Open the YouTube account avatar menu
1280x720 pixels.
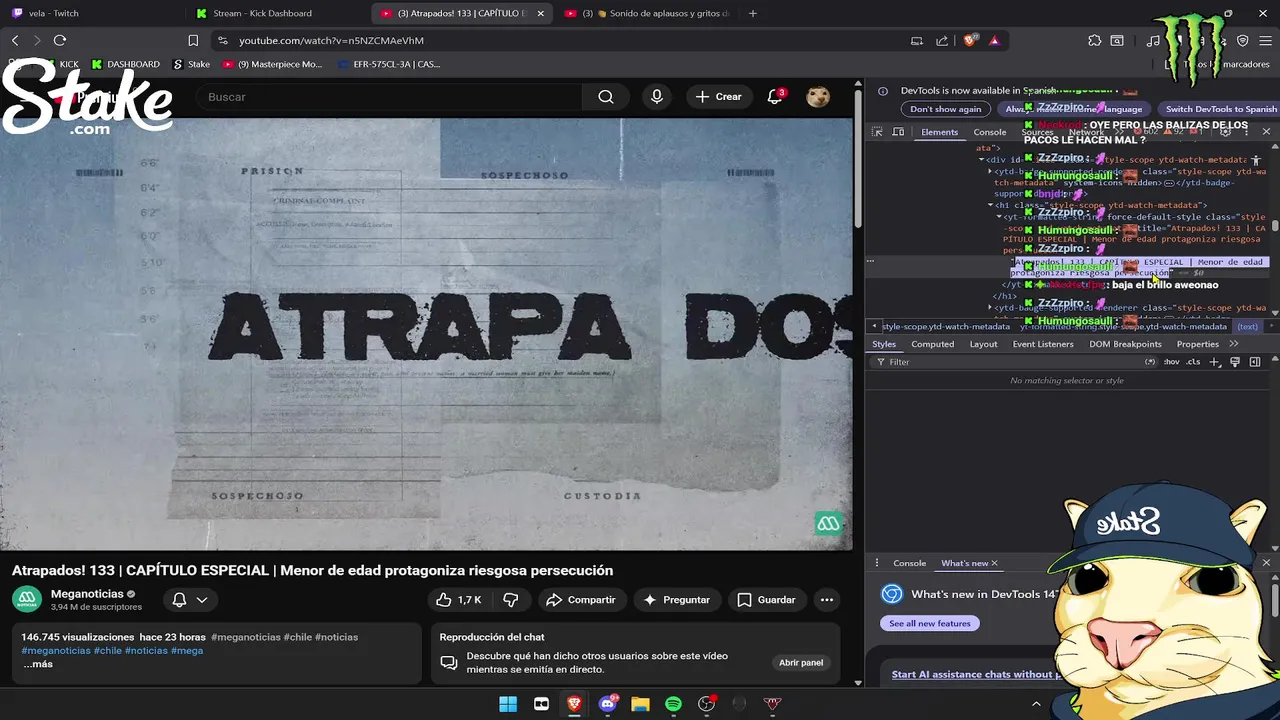(x=818, y=97)
